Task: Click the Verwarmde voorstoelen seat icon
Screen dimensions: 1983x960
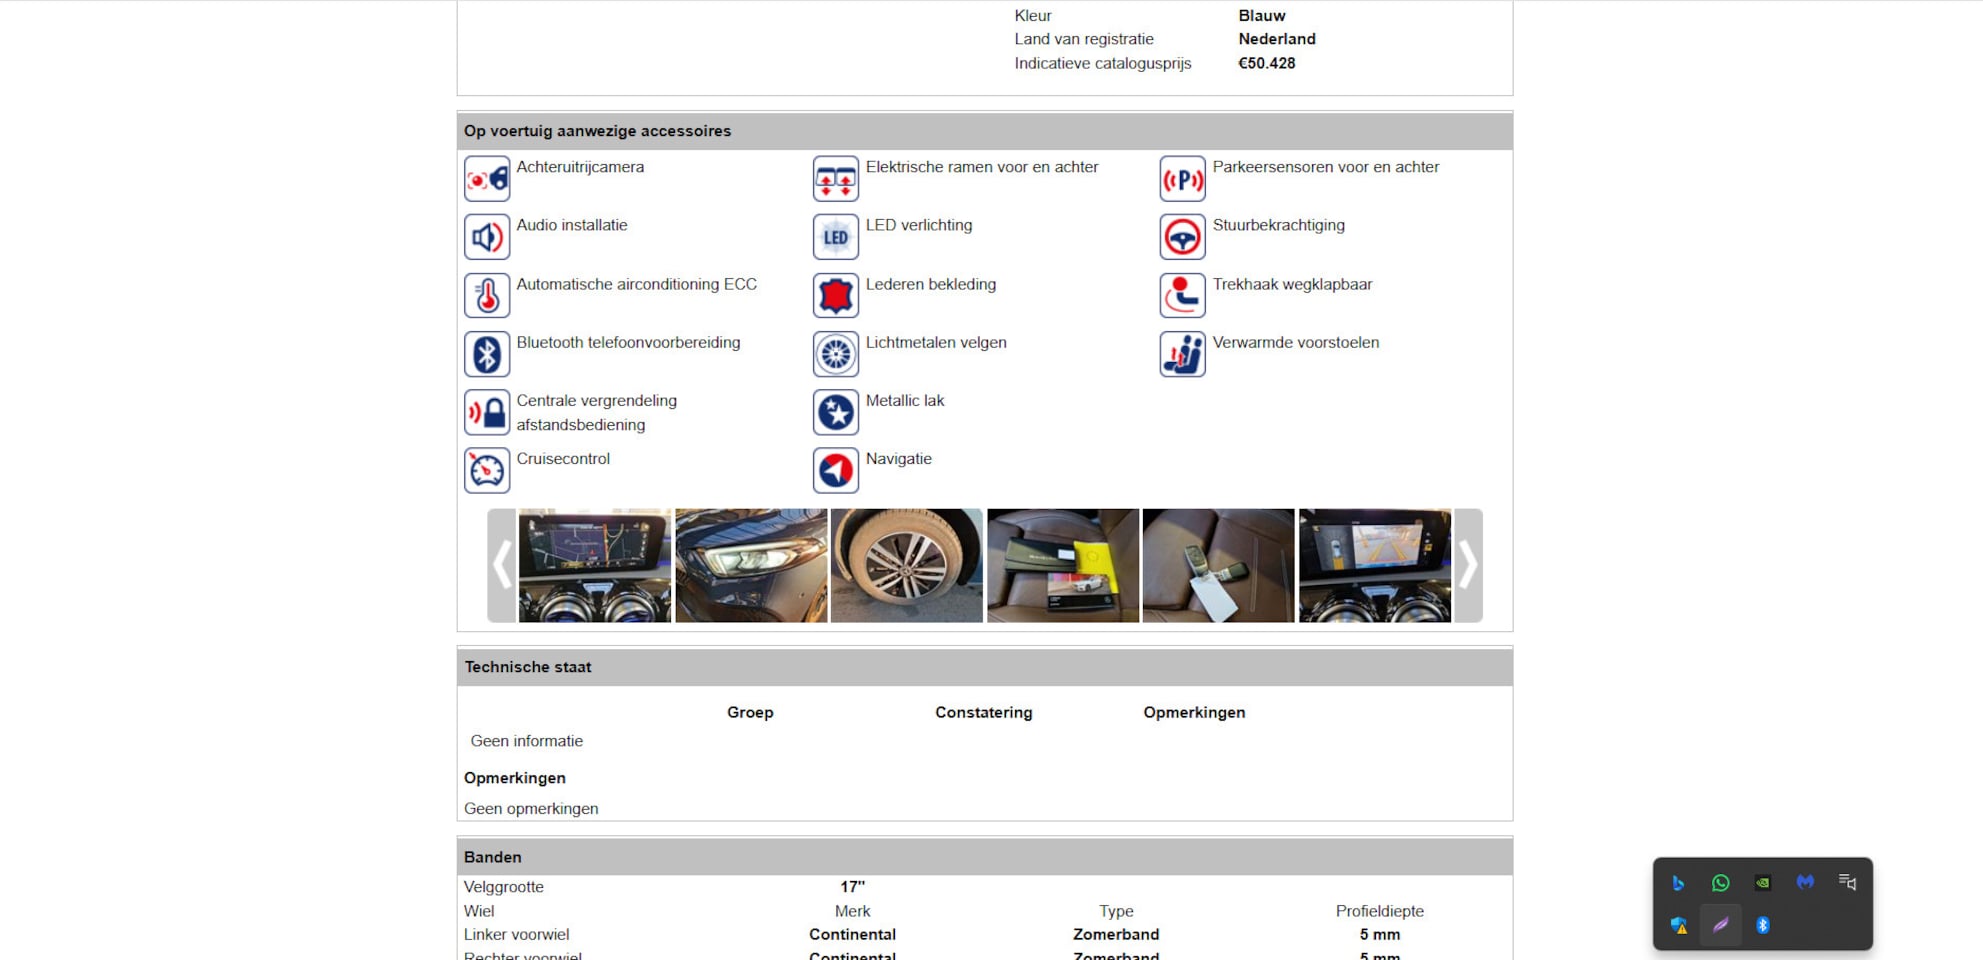Action: coord(1182,354)
